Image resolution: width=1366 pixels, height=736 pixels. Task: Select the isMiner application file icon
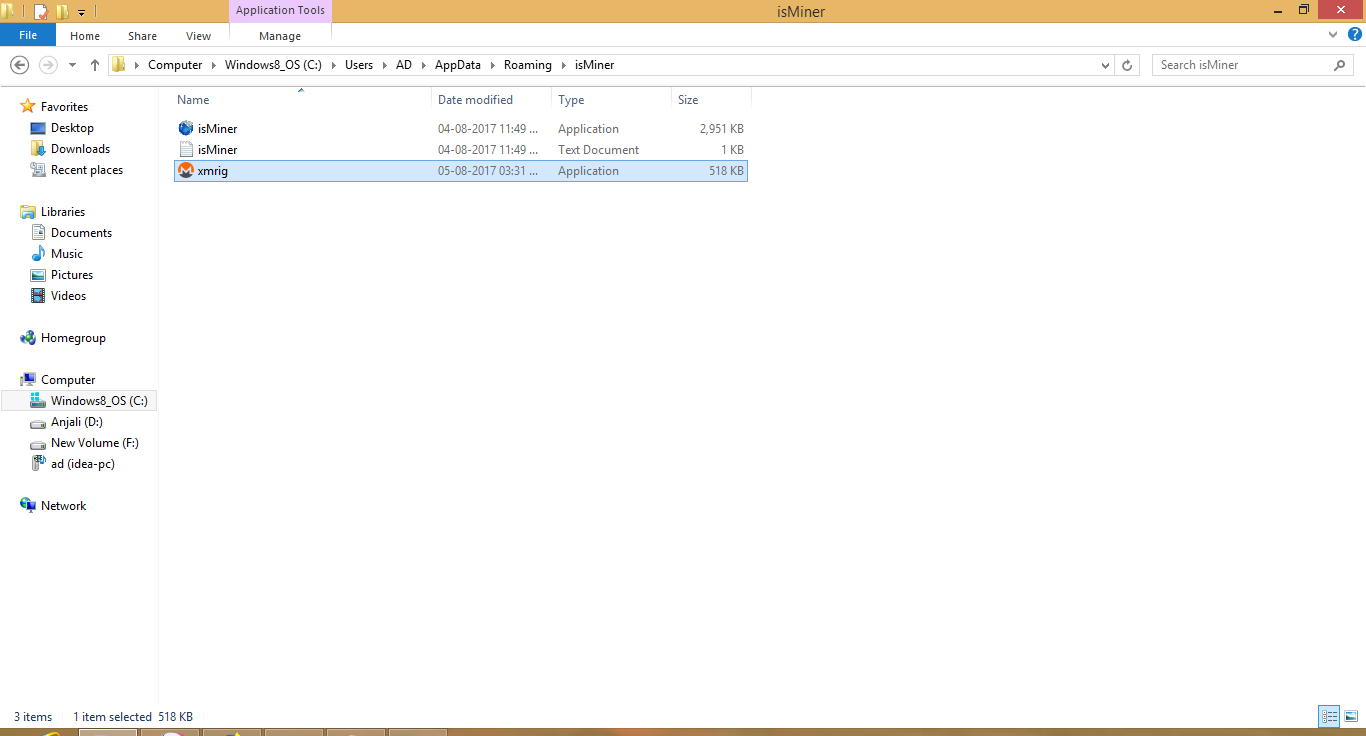coord(186,128)
